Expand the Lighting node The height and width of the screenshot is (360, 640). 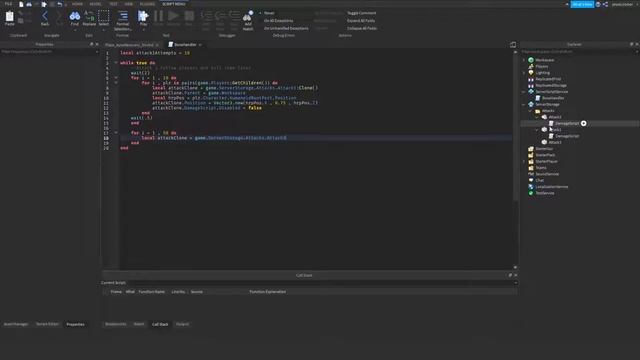pyautogui.click(x=524, y=73)
